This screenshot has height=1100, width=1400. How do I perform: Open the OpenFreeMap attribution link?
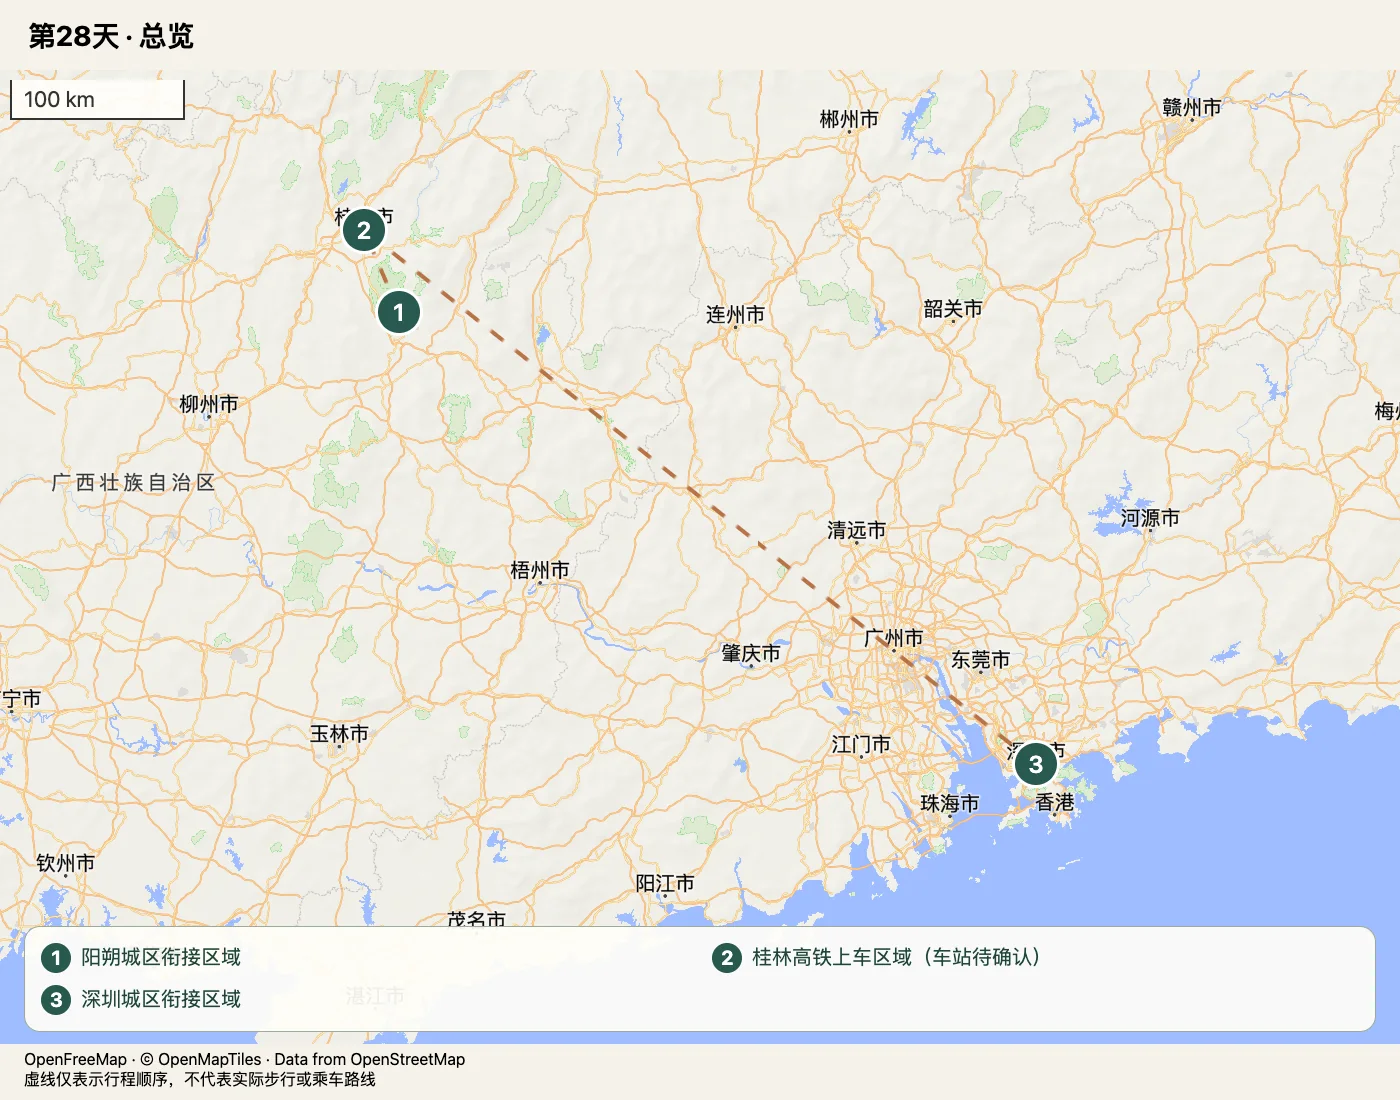tap(76, 1059)
